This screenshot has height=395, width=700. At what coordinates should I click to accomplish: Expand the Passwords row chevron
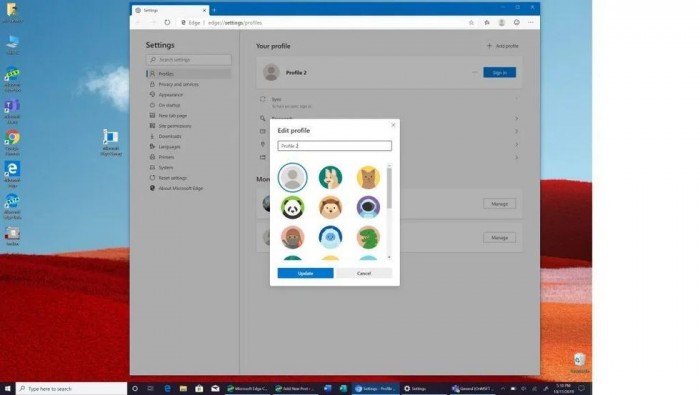[x=517, y=119]
